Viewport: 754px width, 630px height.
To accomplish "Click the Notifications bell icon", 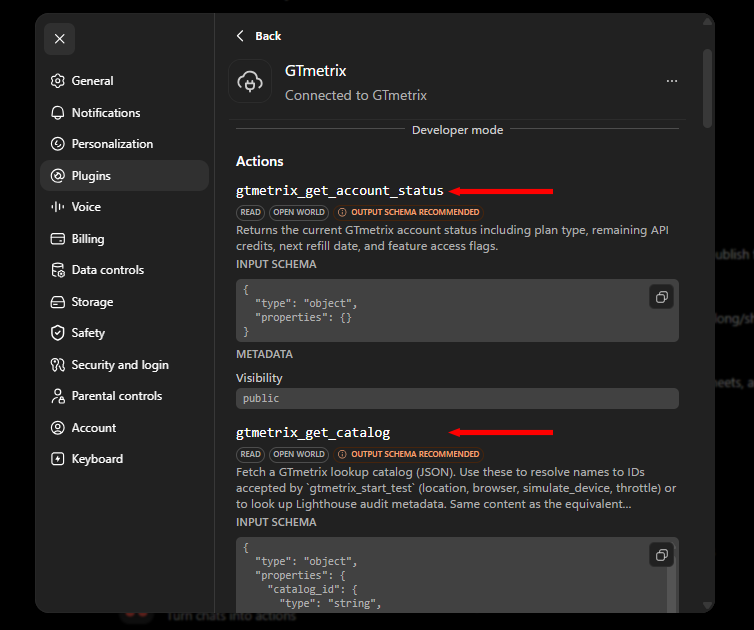I will (x=58, y=113).
